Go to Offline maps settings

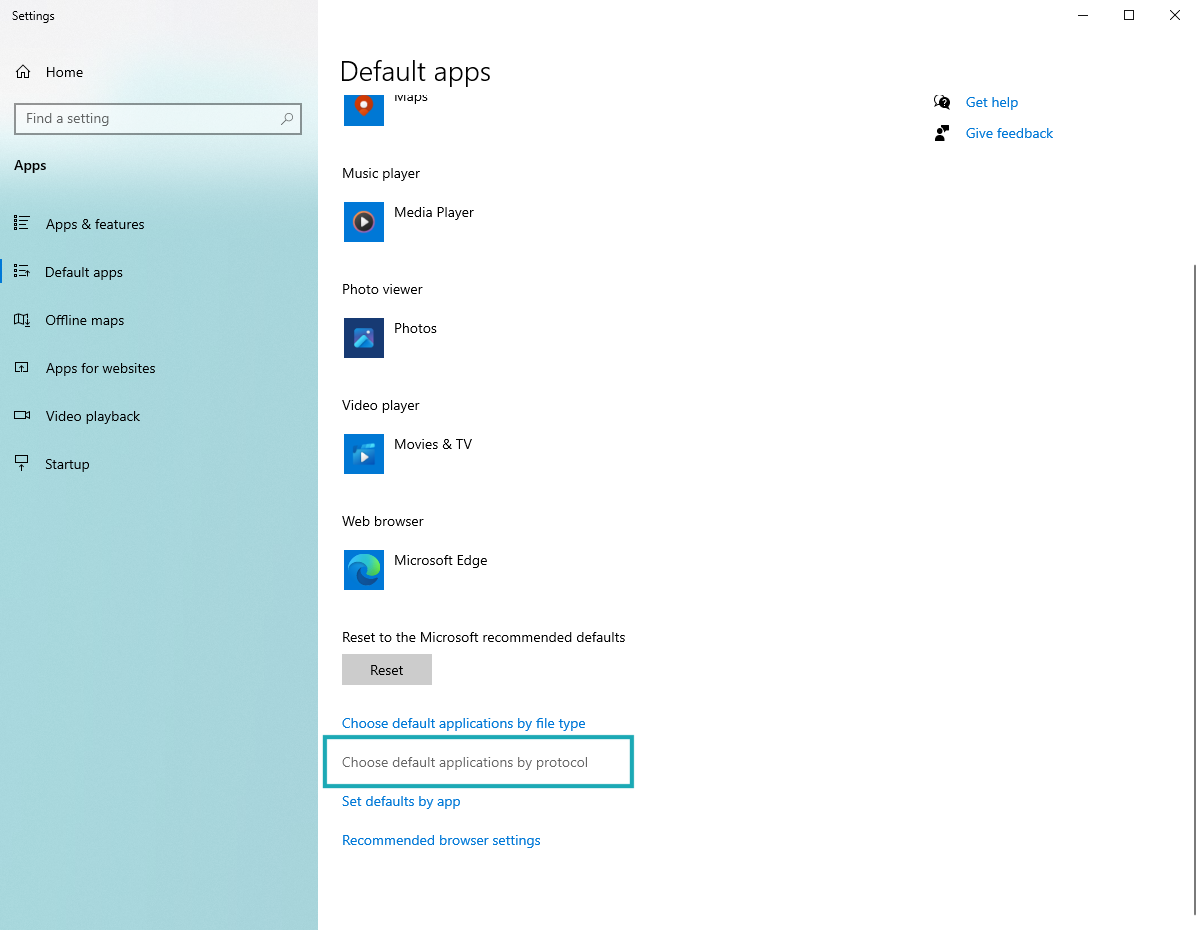pos(159,320)
